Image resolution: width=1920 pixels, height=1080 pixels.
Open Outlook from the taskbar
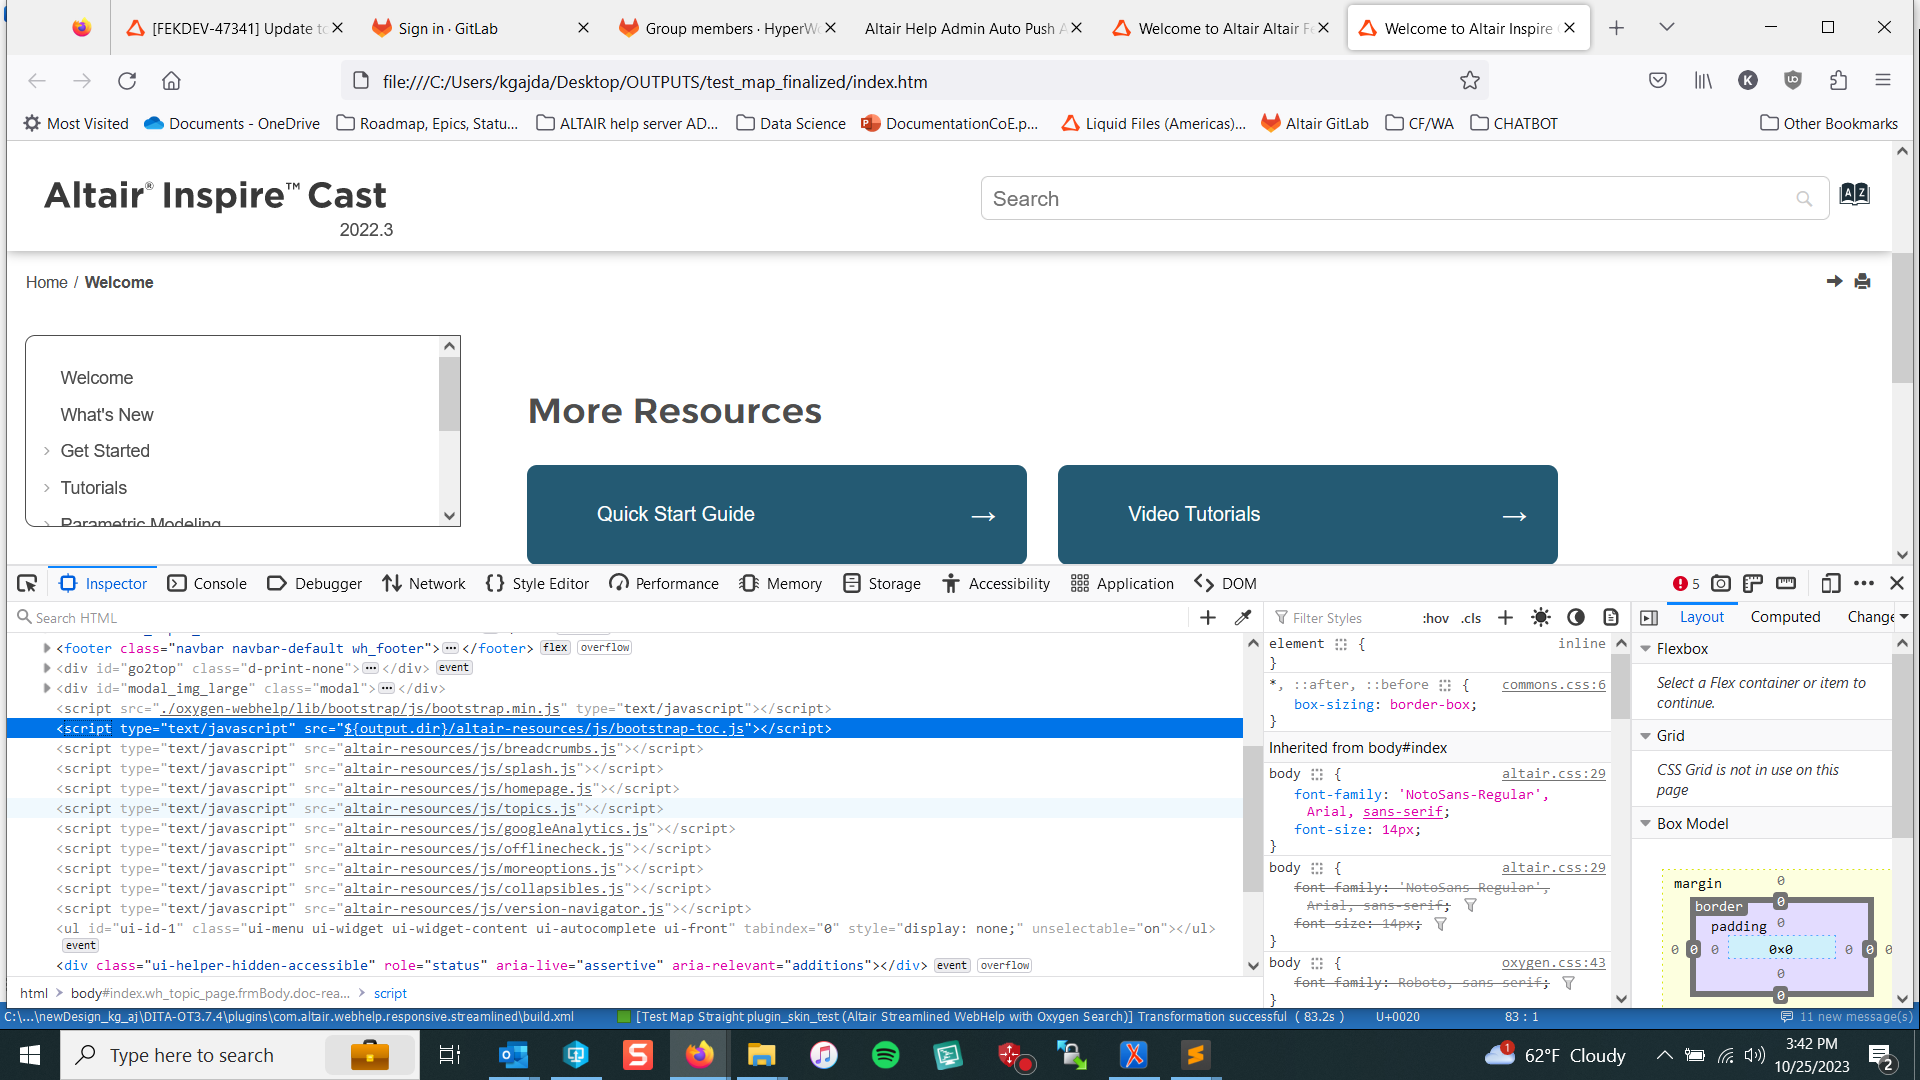(x=513, y=1055)
